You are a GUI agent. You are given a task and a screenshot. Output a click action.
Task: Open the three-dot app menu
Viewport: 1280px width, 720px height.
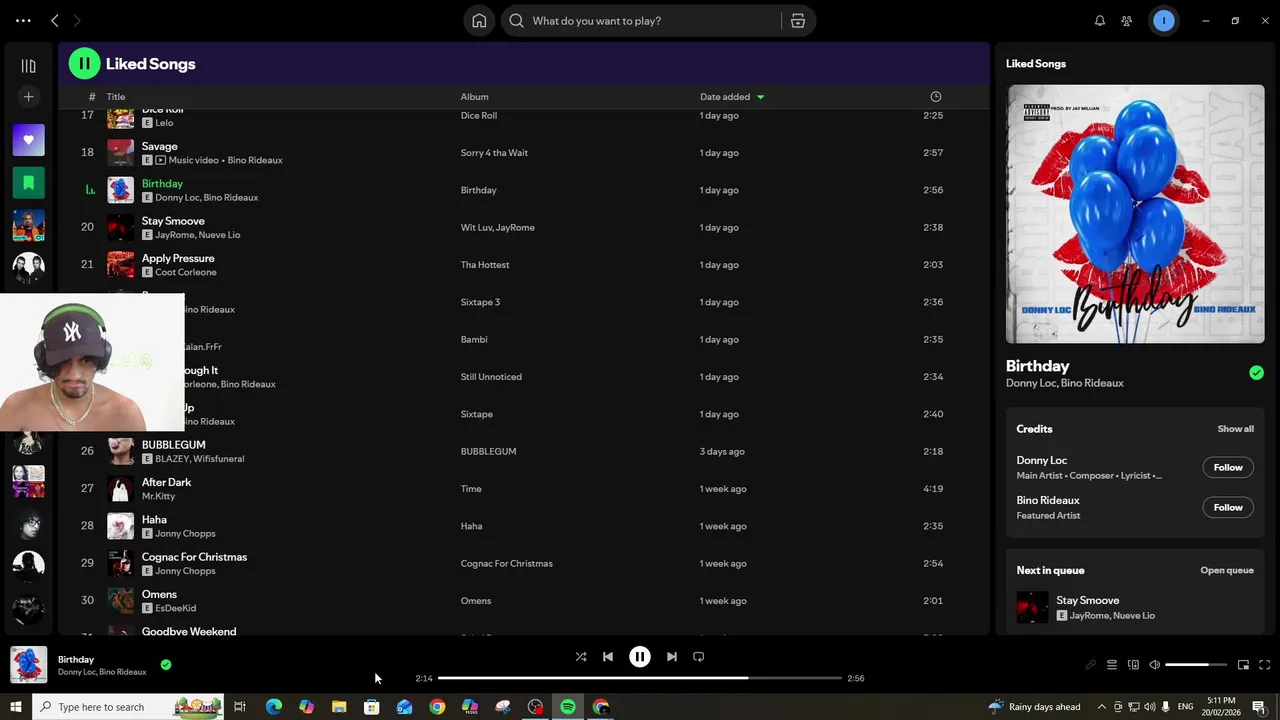pos(23,21)
